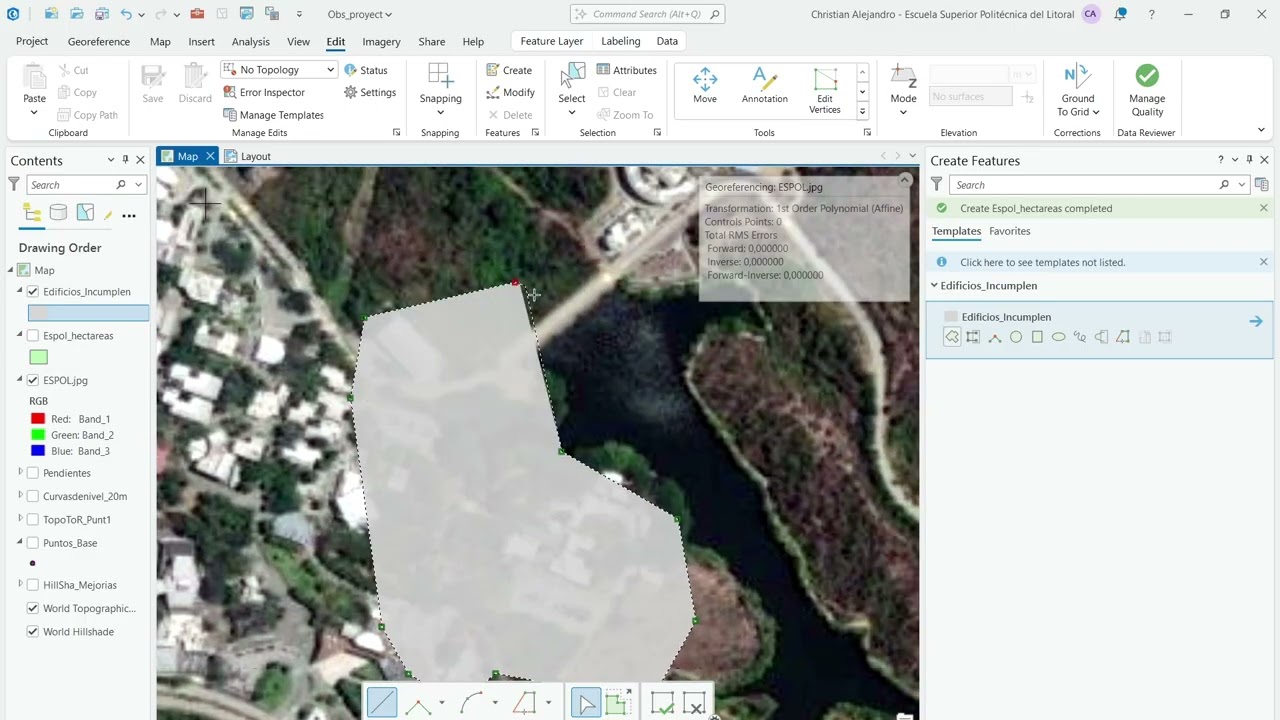
Task: Open the Attributes pane
Action: click(627, 70)
